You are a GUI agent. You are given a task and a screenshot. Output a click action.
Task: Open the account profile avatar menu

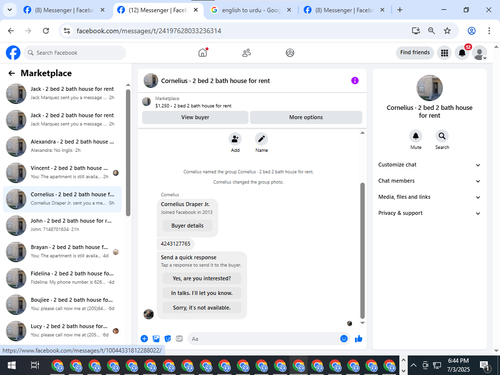point(480,53)
